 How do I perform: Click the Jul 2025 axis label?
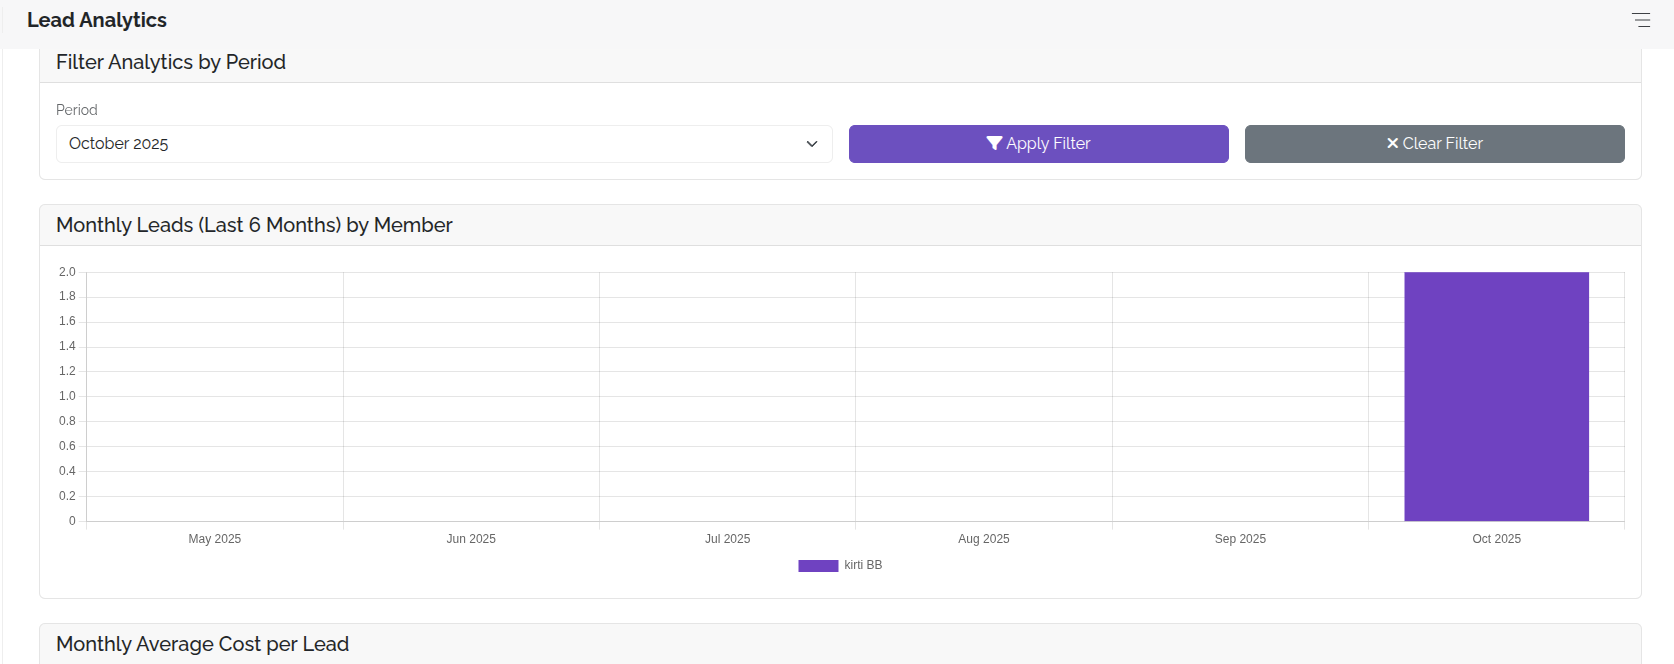tap(727, 539)
